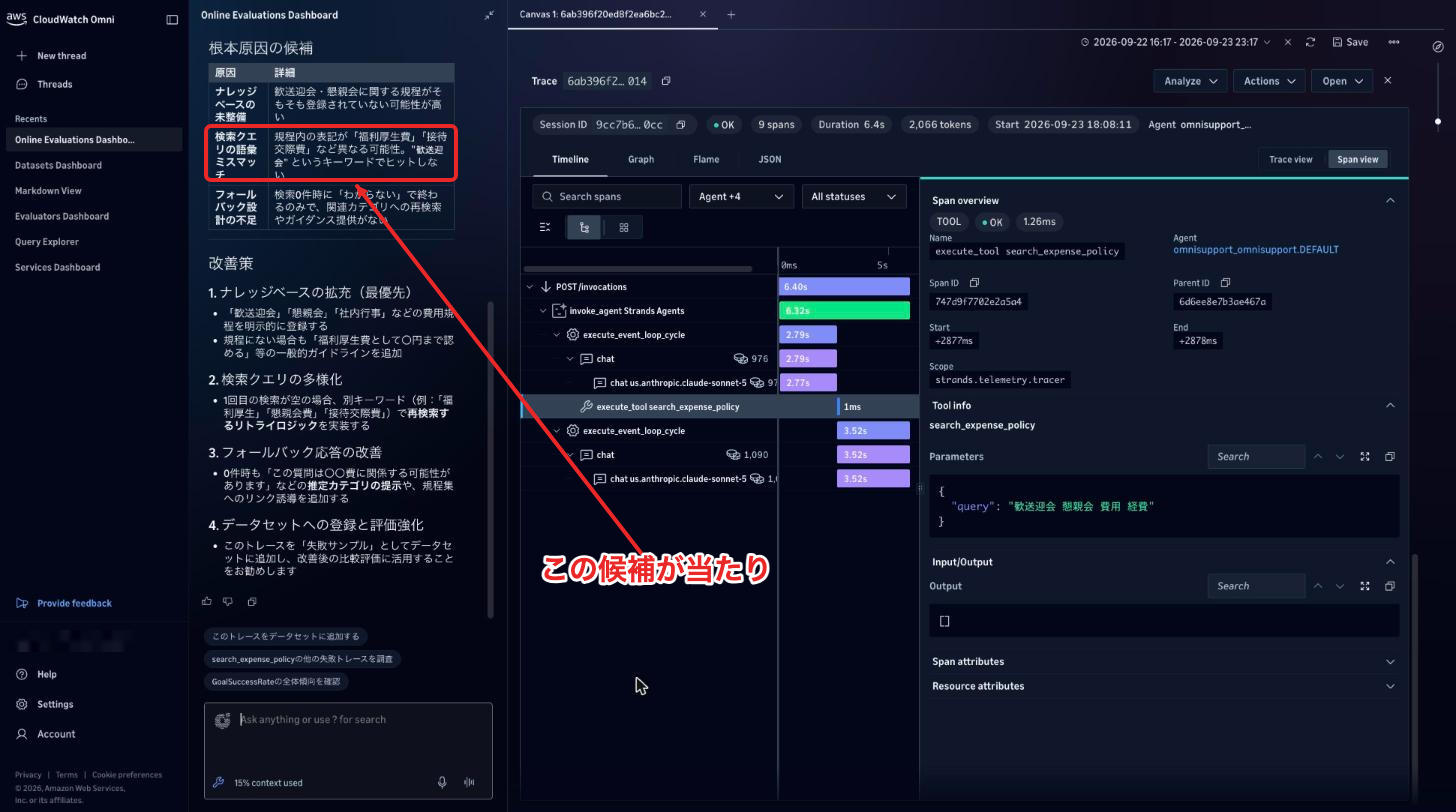Screen dimensions: 1456x812
Task: Start a New thread
Action: click(61, 56)
